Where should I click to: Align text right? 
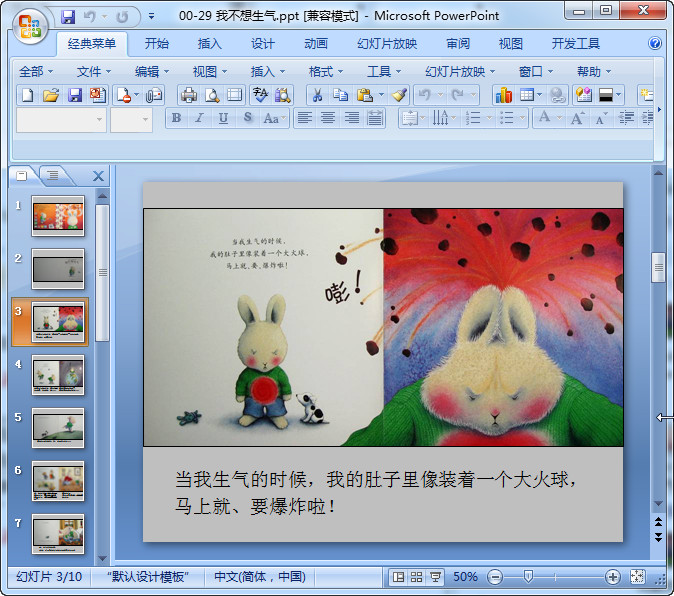click(352, 118)
